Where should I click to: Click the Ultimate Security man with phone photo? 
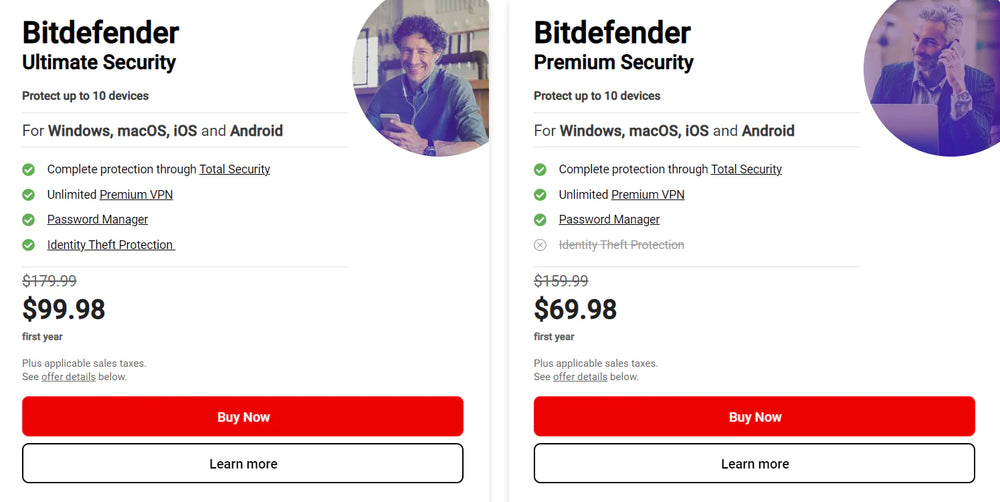point(422,82)
